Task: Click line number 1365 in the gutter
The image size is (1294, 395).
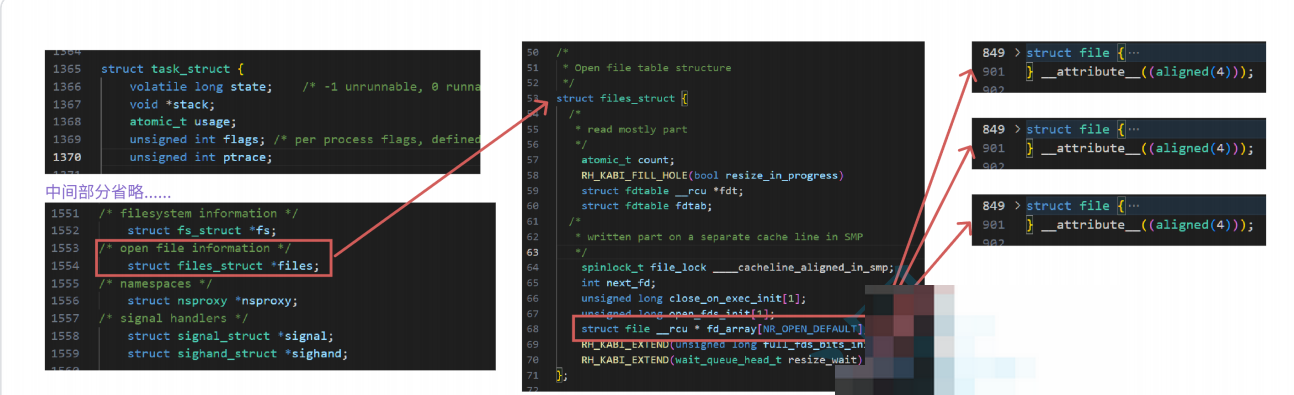Action: (x=67, y=69)
